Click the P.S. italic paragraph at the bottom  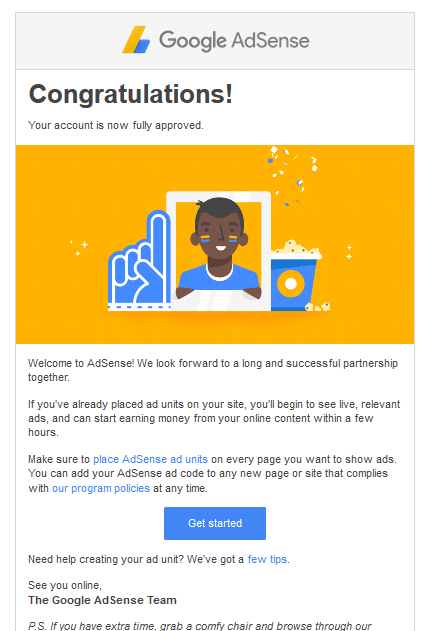tap(200, 626)
